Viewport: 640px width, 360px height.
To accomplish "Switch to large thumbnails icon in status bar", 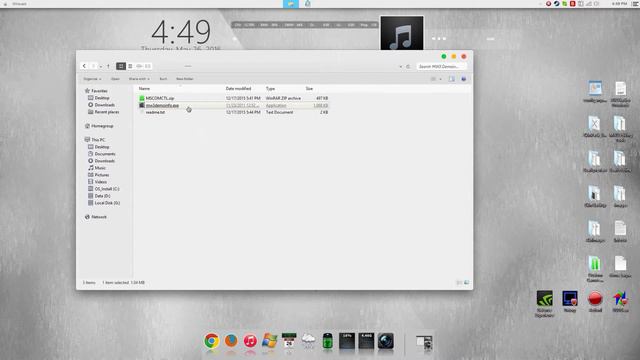I will point(467,282).
